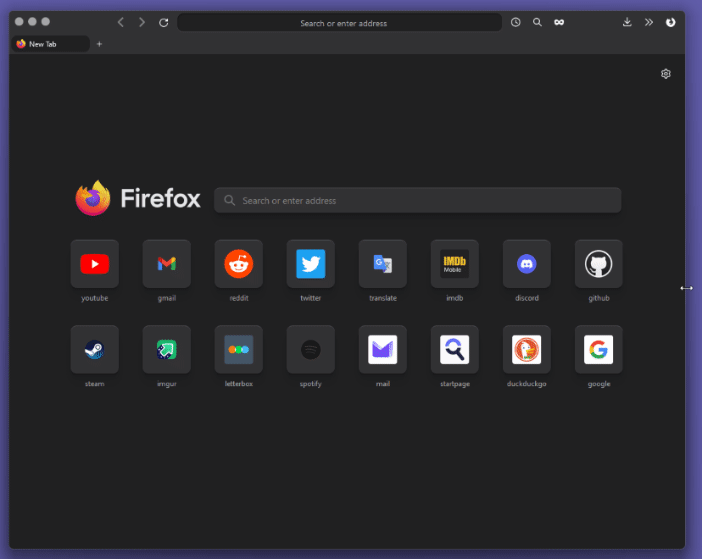Screen dimensions: 702x559
Task: Open a new tab with plus button
Action: click(99, 44)
